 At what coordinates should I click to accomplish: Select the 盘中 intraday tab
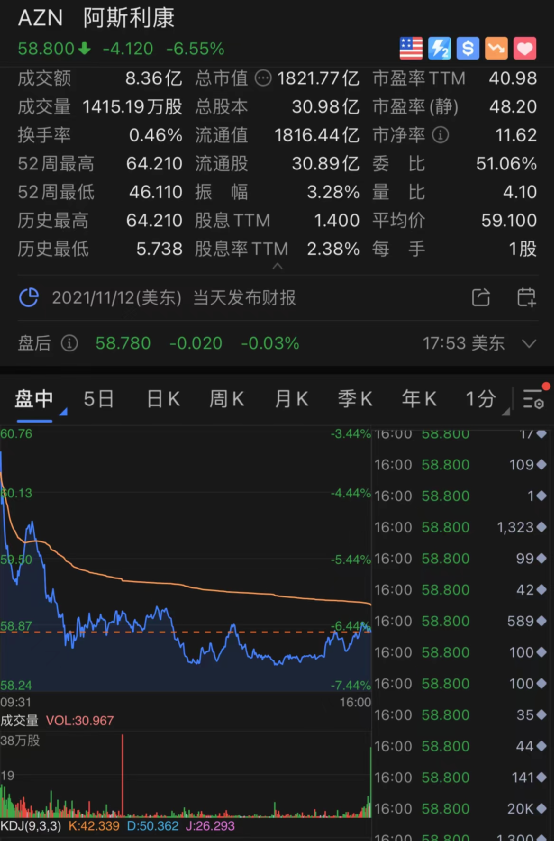(x=34, y=399)
